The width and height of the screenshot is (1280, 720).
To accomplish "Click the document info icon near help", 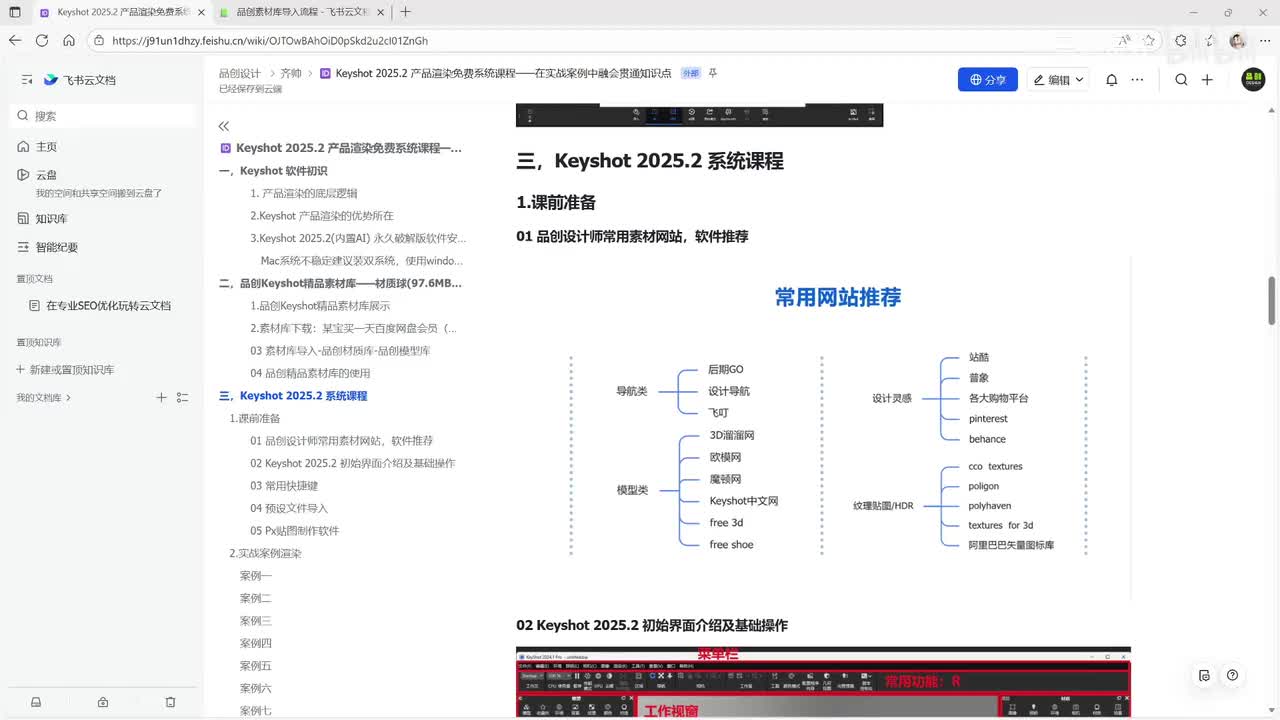I will click(1204, 675).
